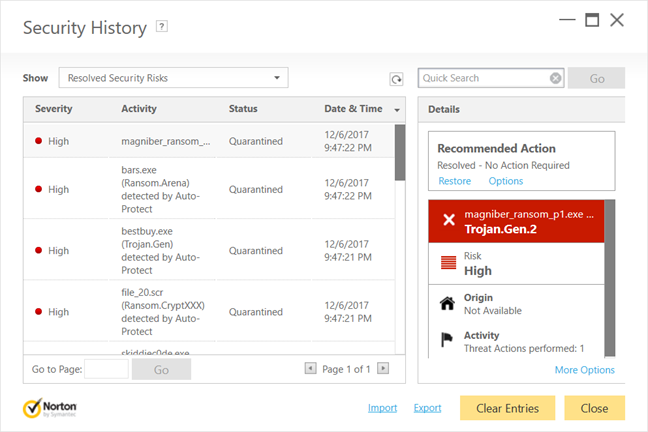Click the Restore link
648x432 pixels.
click(455, 181)
